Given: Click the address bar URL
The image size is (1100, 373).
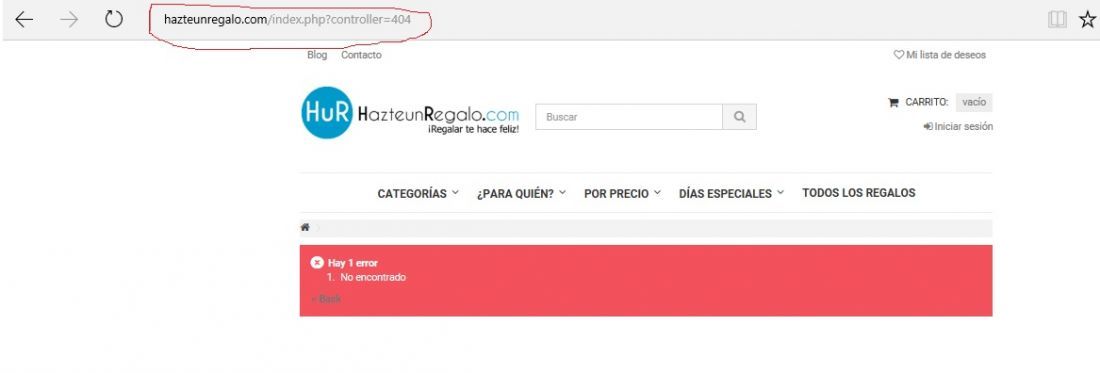Looking at the screenshot, I should pos(287,20).
